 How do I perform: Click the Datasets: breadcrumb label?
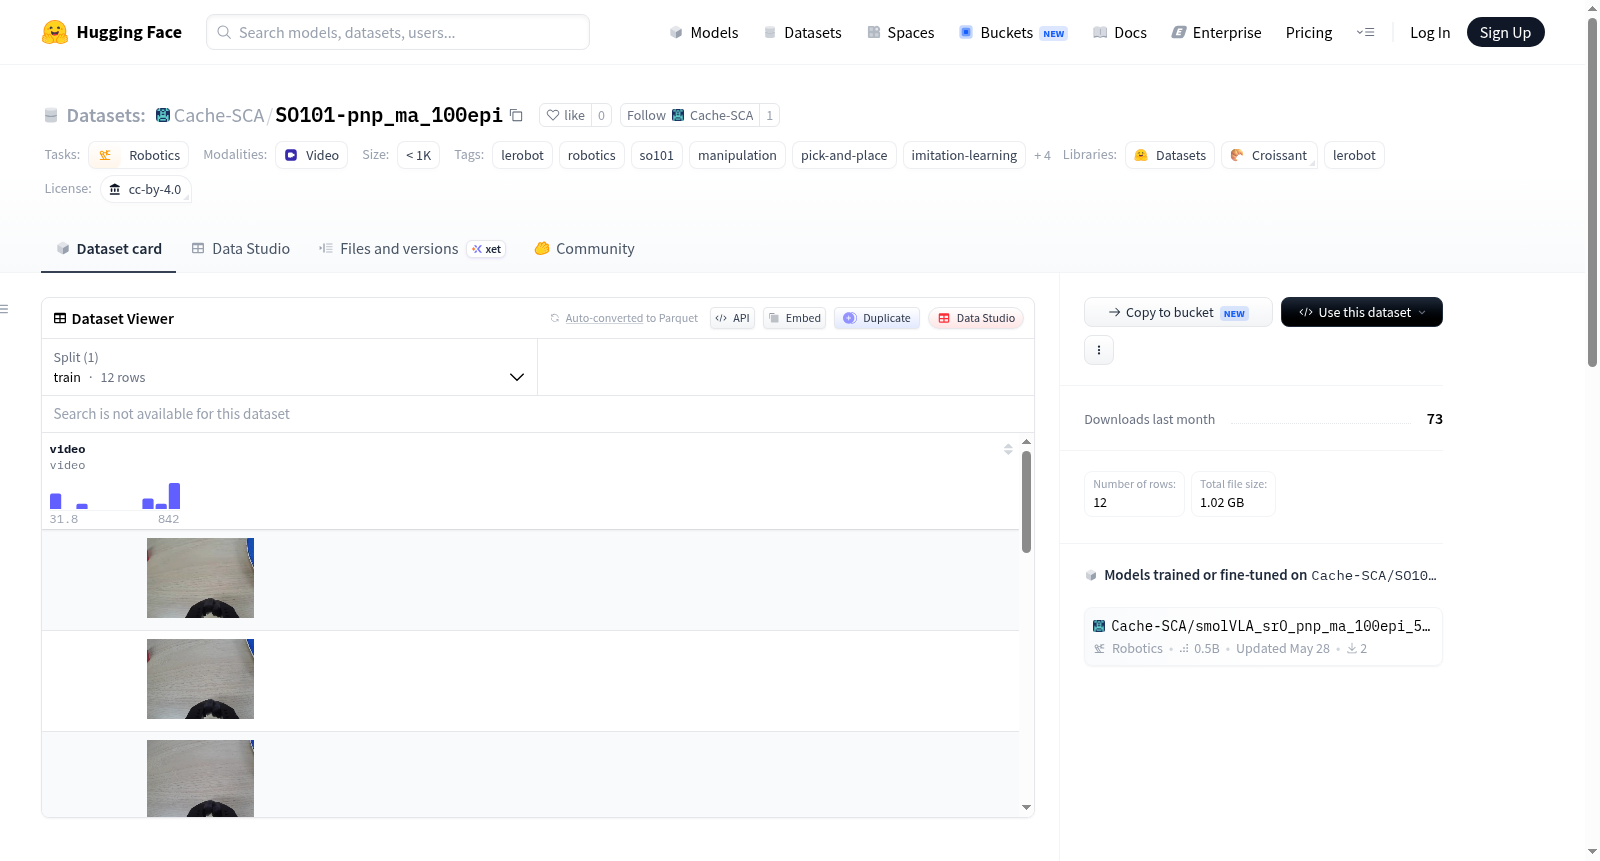106,115
